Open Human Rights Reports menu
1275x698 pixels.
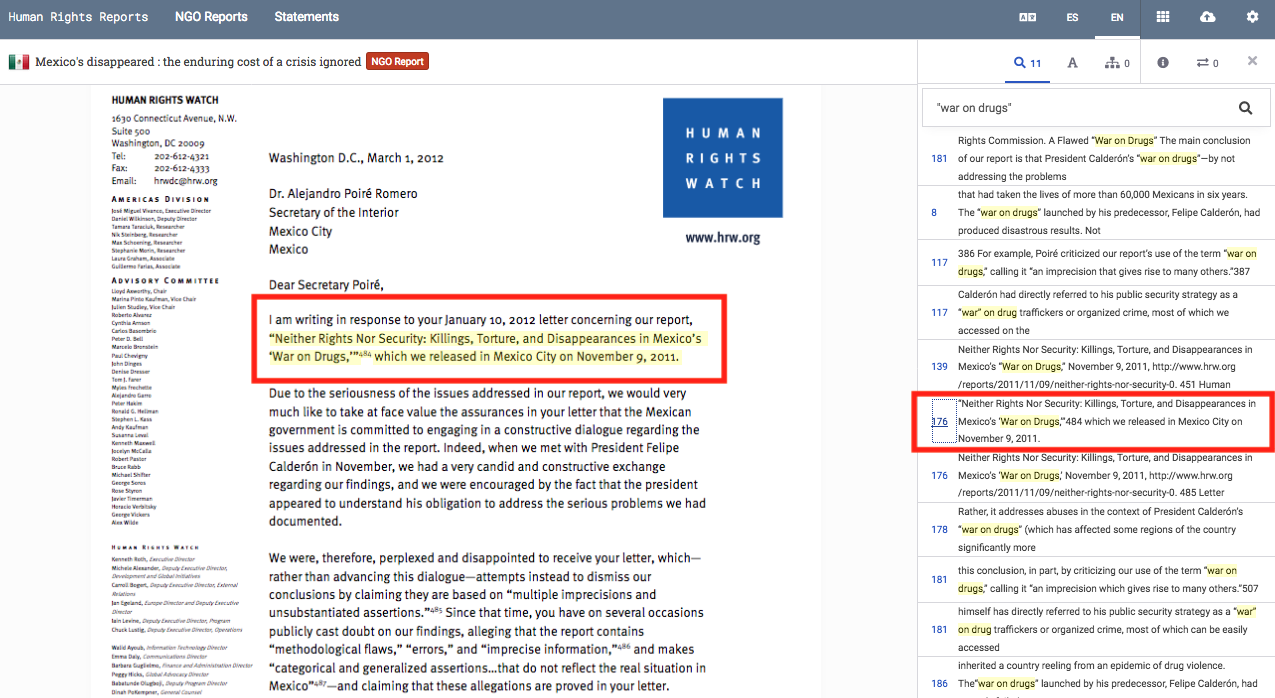pyautogui.click(x=78, y=17)
